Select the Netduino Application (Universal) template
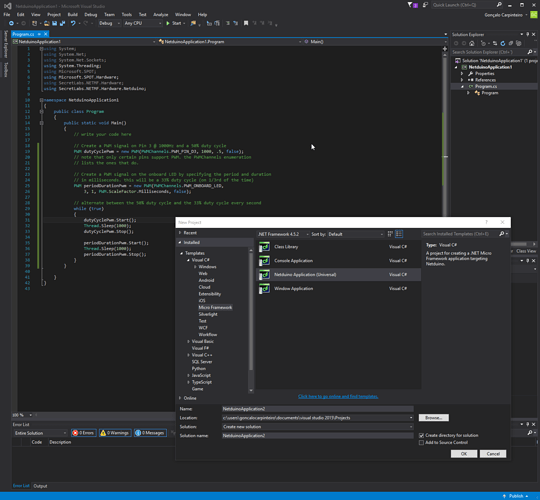This screenshot has width=540, height=500. [x=339, y=274]
